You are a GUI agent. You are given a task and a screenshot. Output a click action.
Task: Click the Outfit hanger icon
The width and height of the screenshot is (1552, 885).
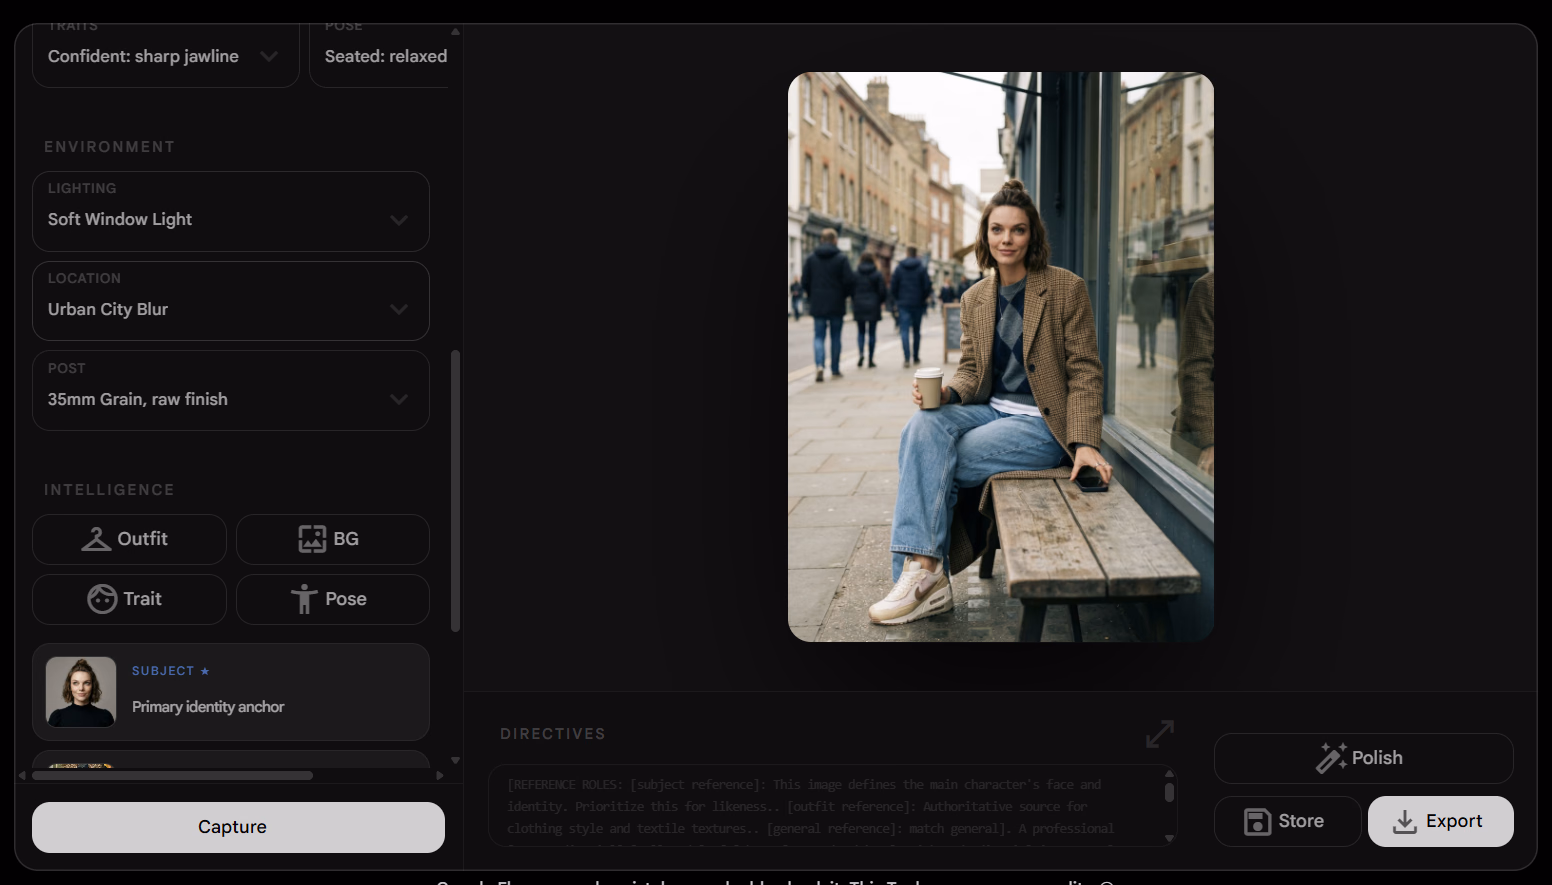tap(96, 539)
